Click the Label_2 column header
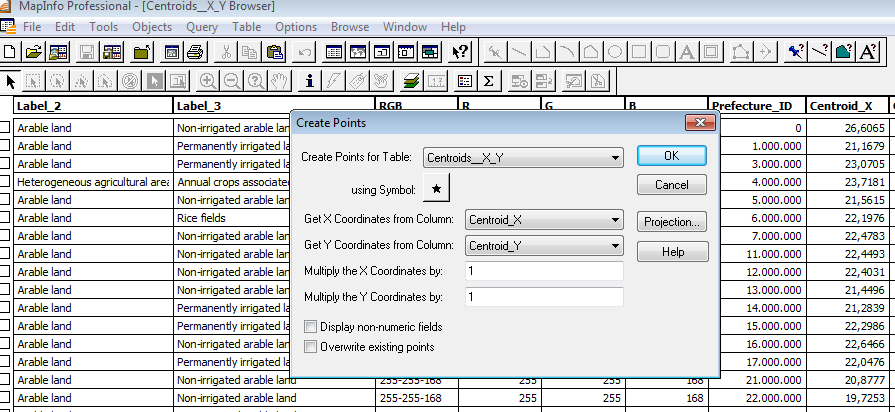The image size is (895, 412). point(93,106)
